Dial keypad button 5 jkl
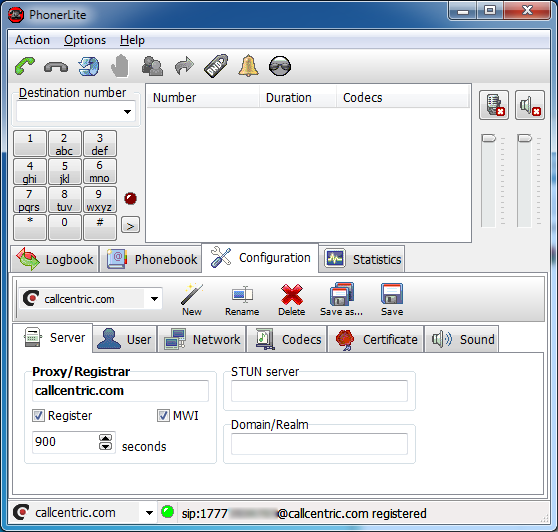The width and height of the screenshot is (558, 532). pos(65,172)
